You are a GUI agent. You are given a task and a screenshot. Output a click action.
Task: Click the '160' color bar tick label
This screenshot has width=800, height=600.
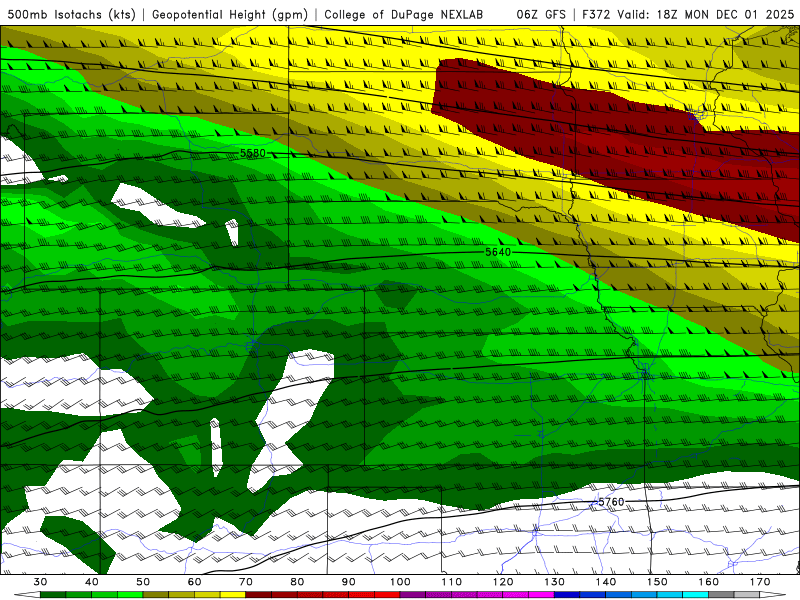click(x=709, y=582)
